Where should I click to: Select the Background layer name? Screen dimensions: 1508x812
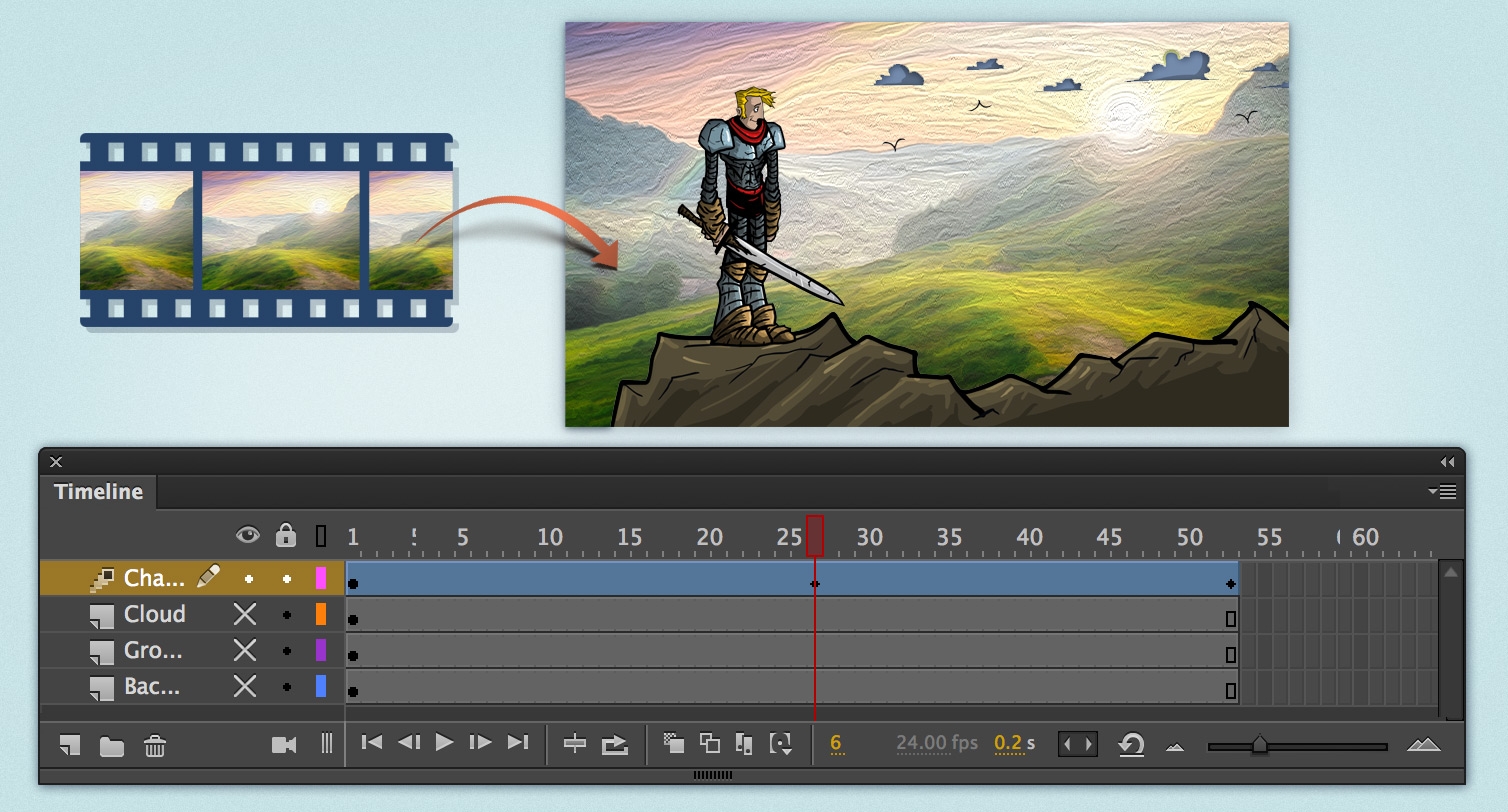click(x=150, y=687)
